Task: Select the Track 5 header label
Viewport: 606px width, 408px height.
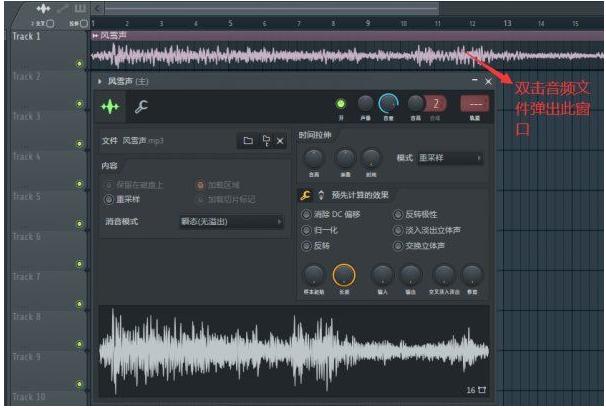Action: pos(26,197)
